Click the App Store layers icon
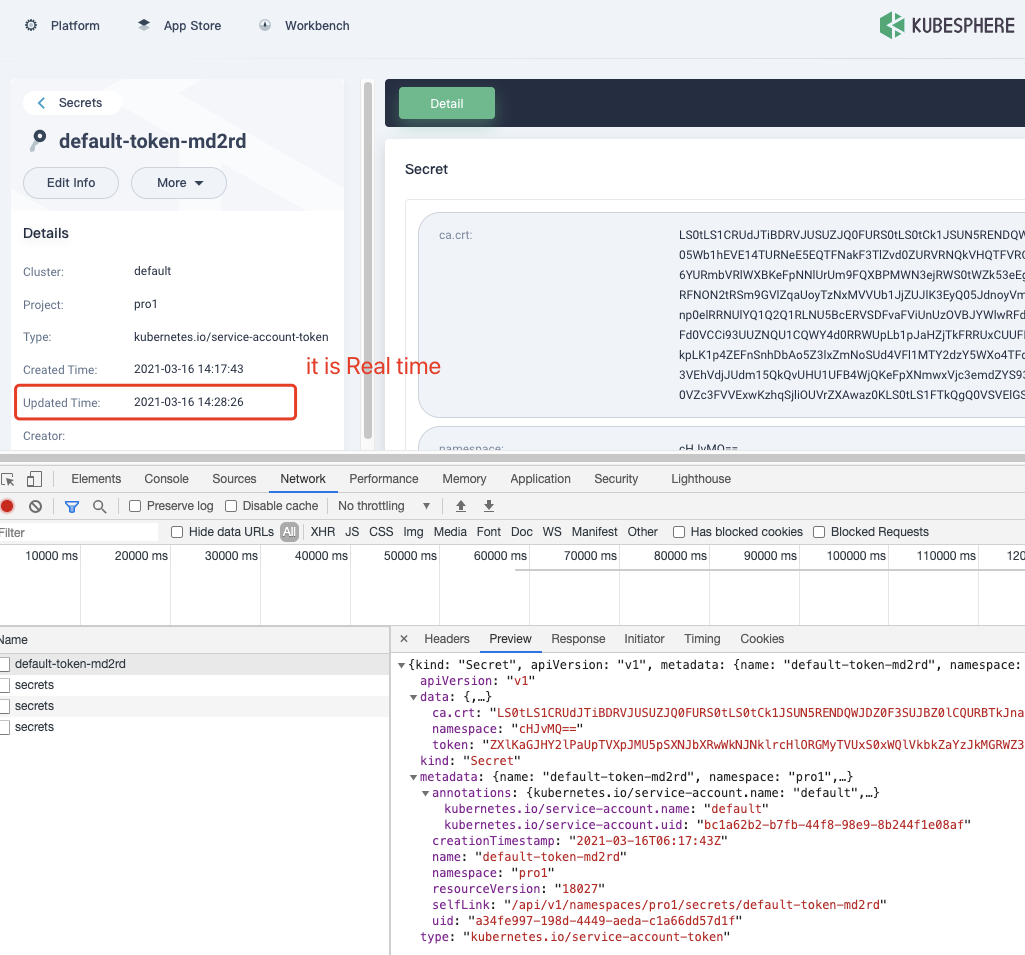1025x955 pixels. (144, 25)
